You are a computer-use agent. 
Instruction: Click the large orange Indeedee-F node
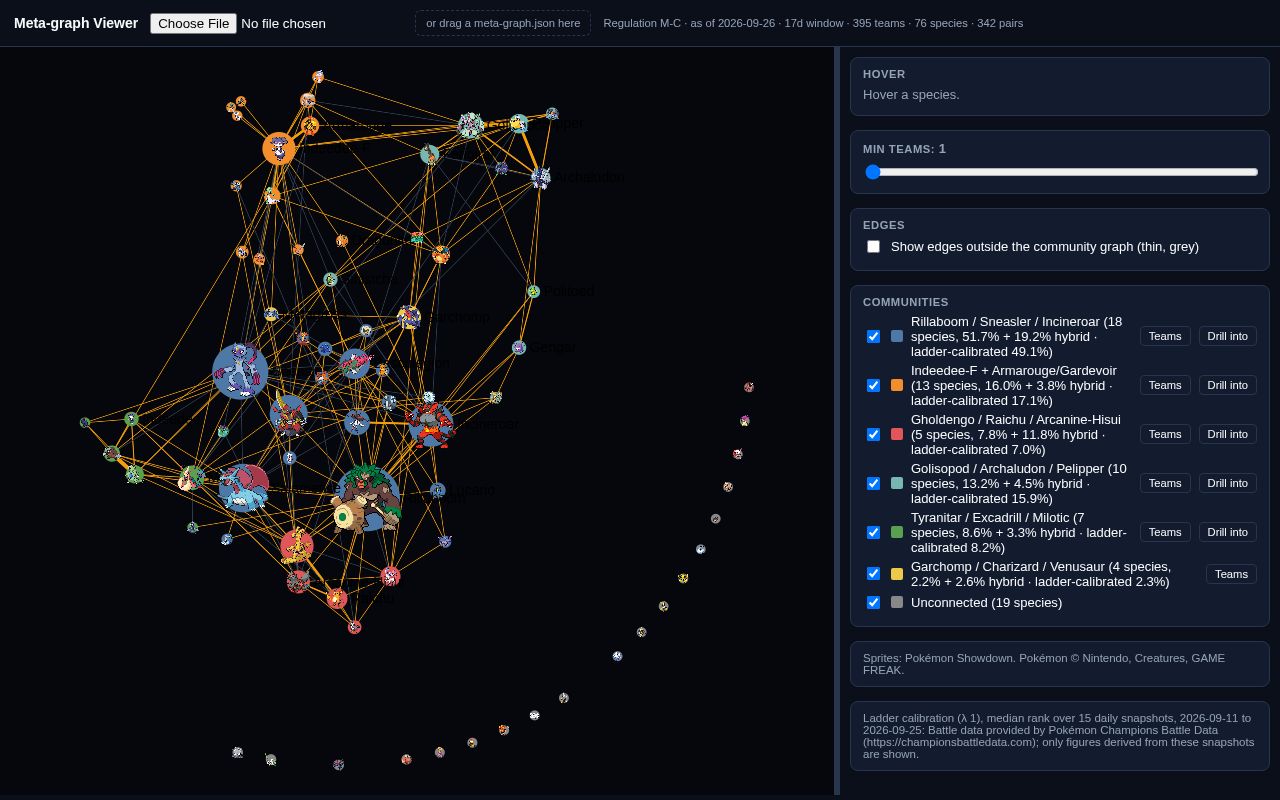[x=279, y=149]
